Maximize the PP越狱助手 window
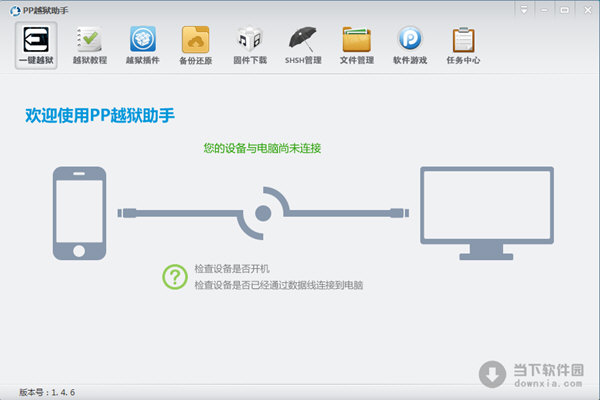This screenshot has width=600, height=400. click(x=564, y=10)
